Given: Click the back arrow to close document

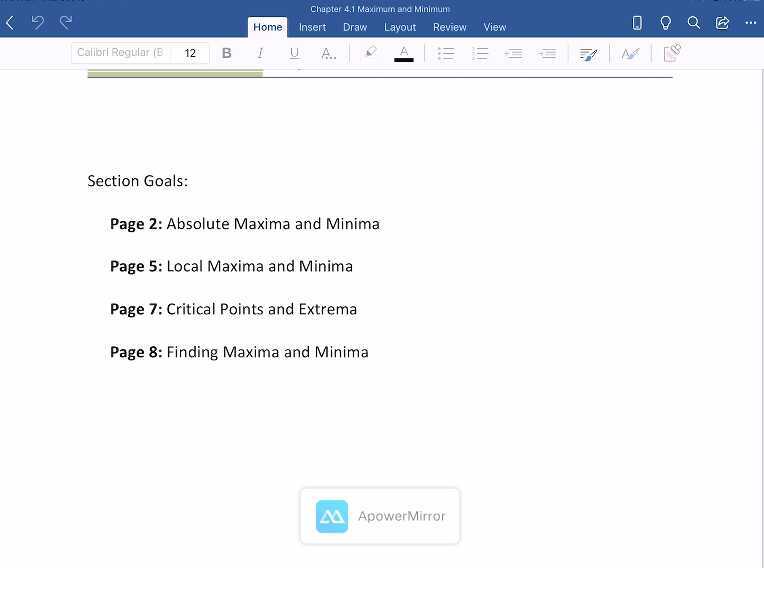Looking at the screenshot, I should click(10, 23).
